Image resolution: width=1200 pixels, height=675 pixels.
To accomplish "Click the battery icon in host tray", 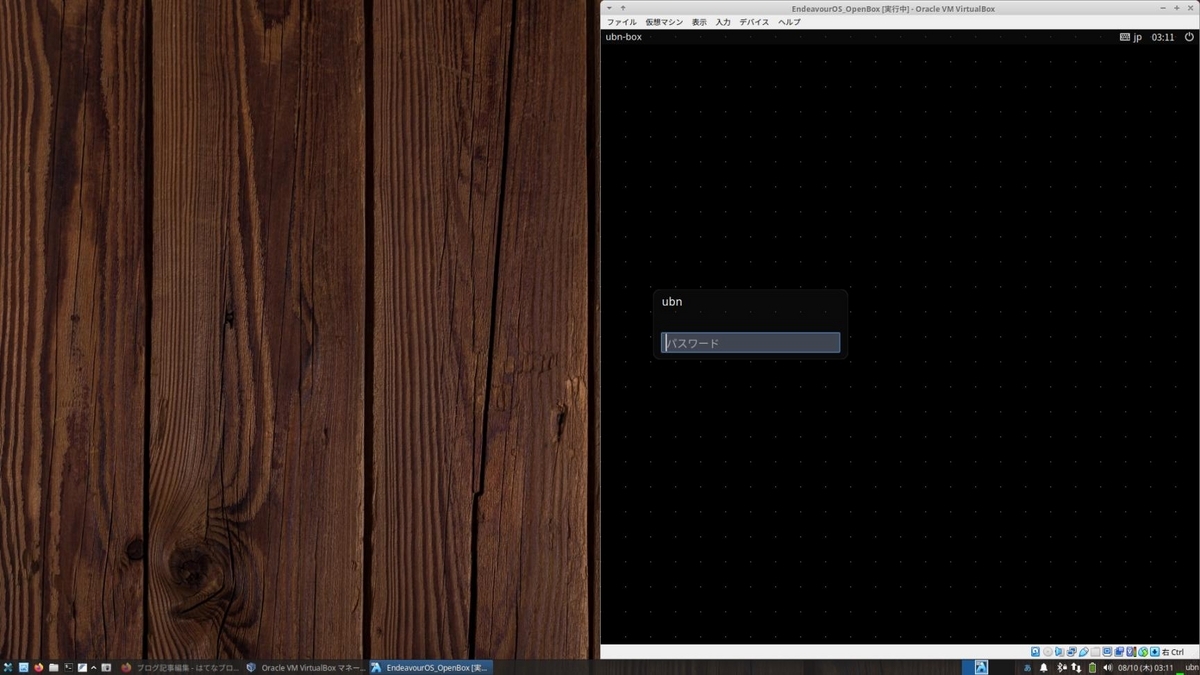I will click(x=1092, y=668).
